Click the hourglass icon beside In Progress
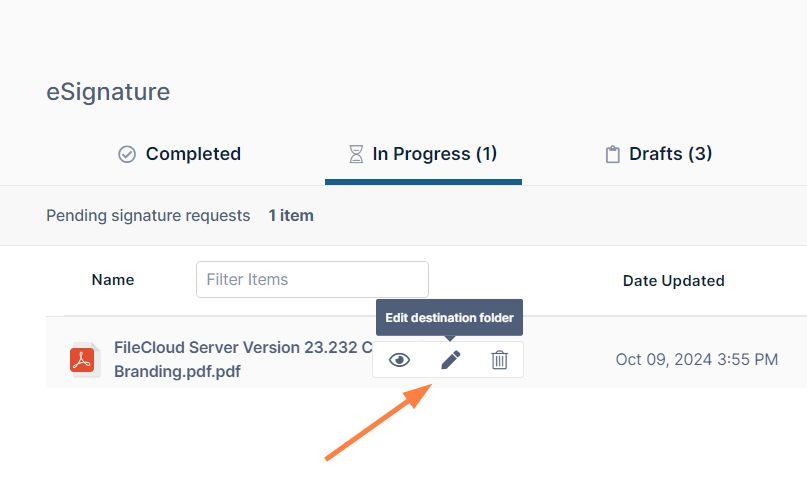This screenshot has width=807, height=487. 355,155
